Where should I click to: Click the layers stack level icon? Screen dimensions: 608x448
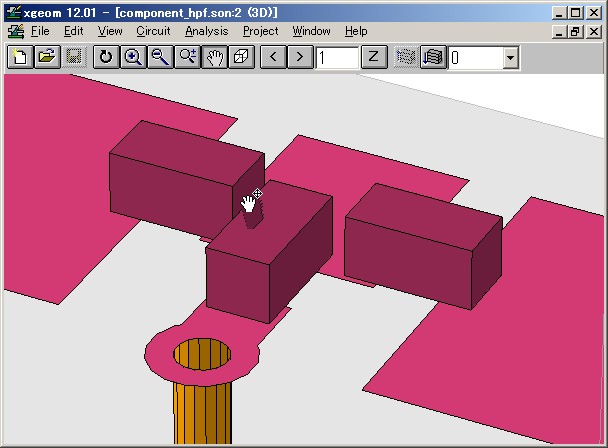coord(433,57)
